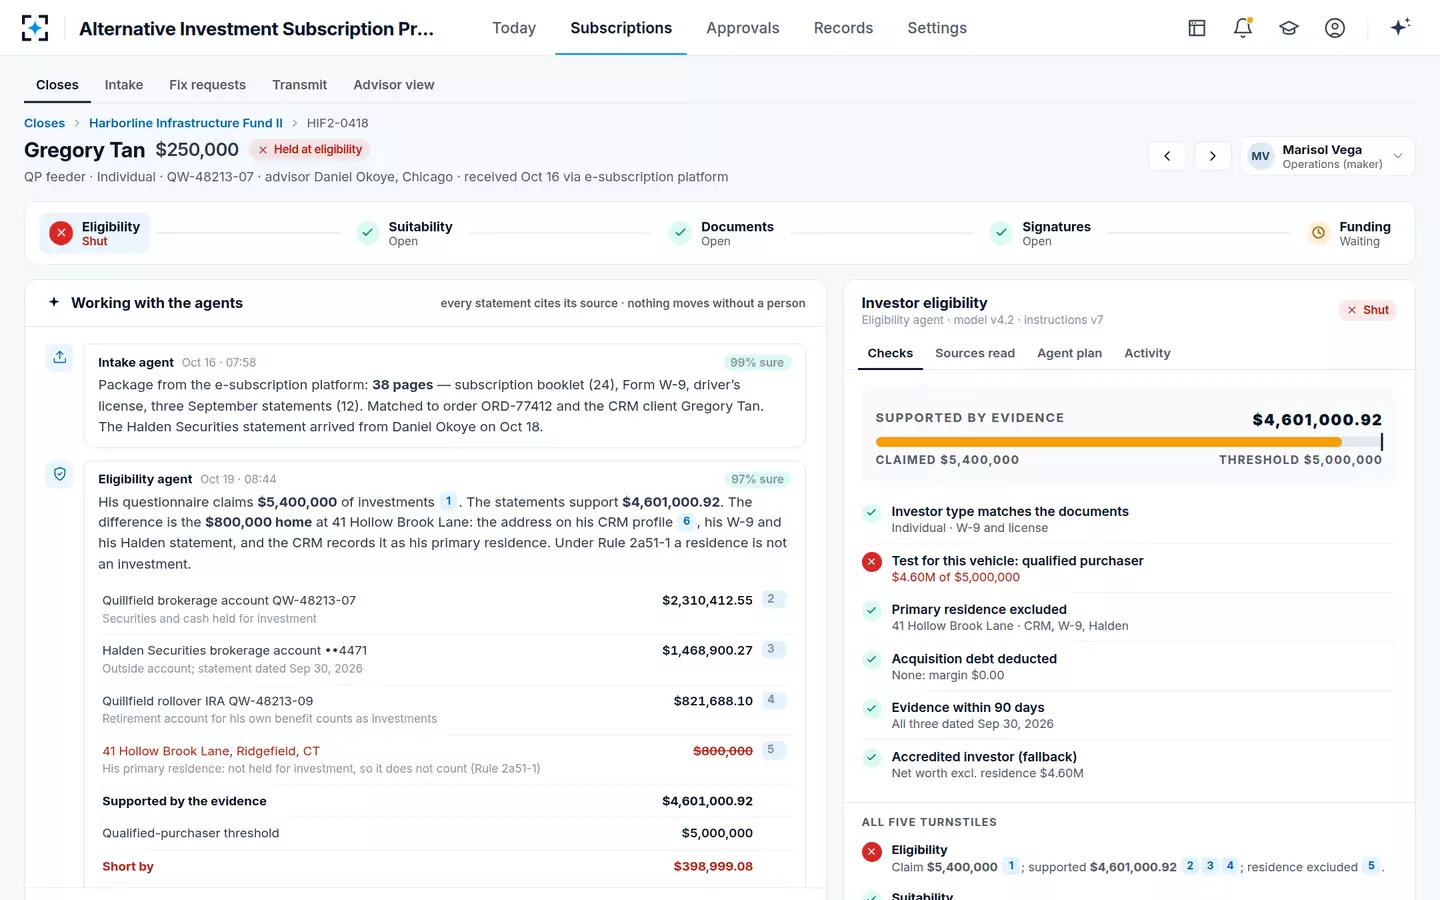Click red X icon in All Five Turnstiles Eligibility
Image resolution: width=1440 pixels, height=900 pixels.
click(x=872, y=852)
